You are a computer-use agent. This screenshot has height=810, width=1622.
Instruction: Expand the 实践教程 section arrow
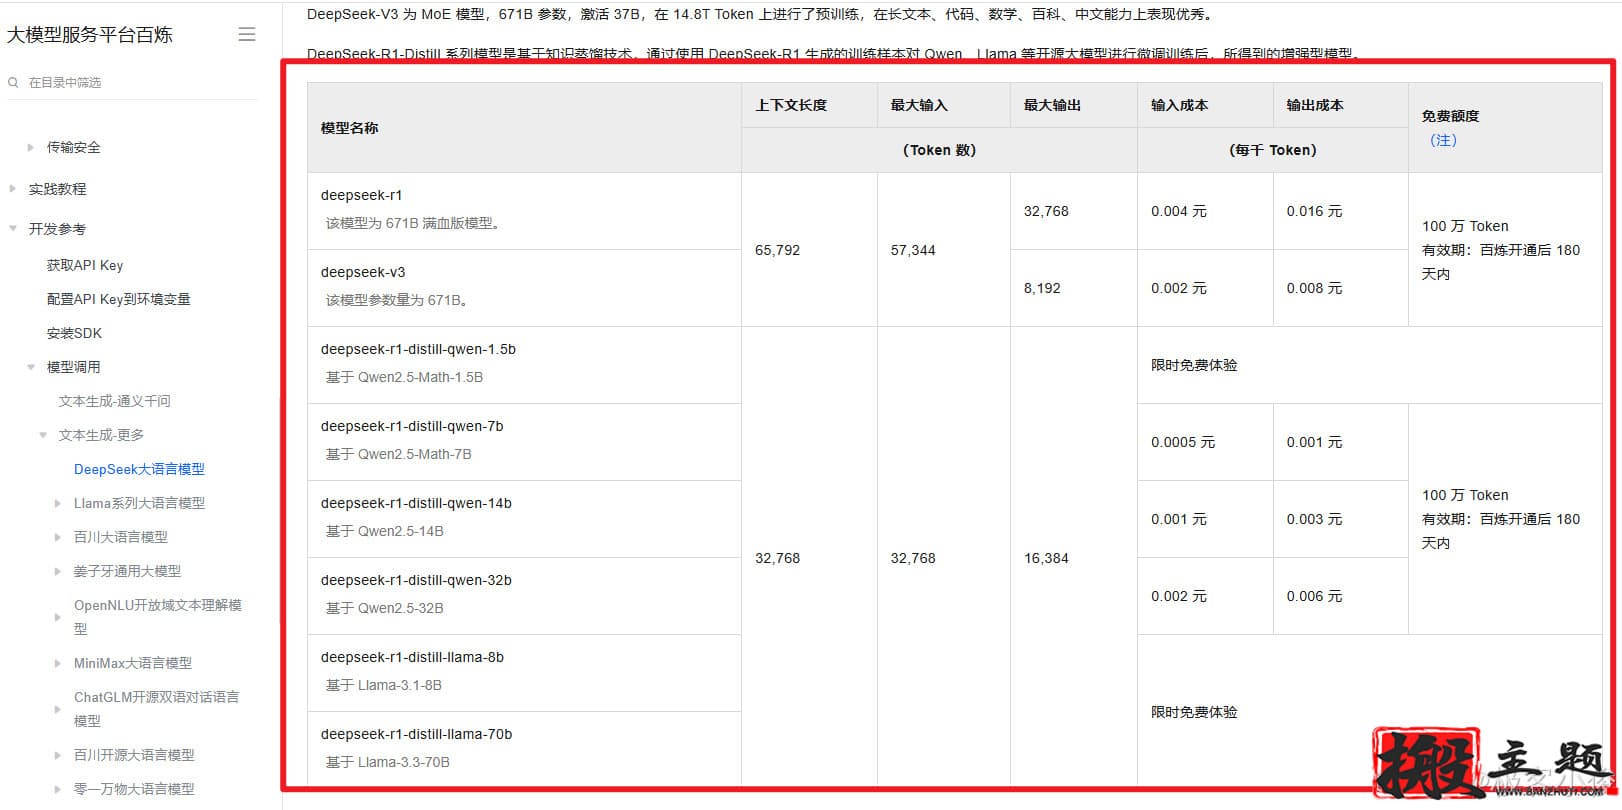(12, 189)
